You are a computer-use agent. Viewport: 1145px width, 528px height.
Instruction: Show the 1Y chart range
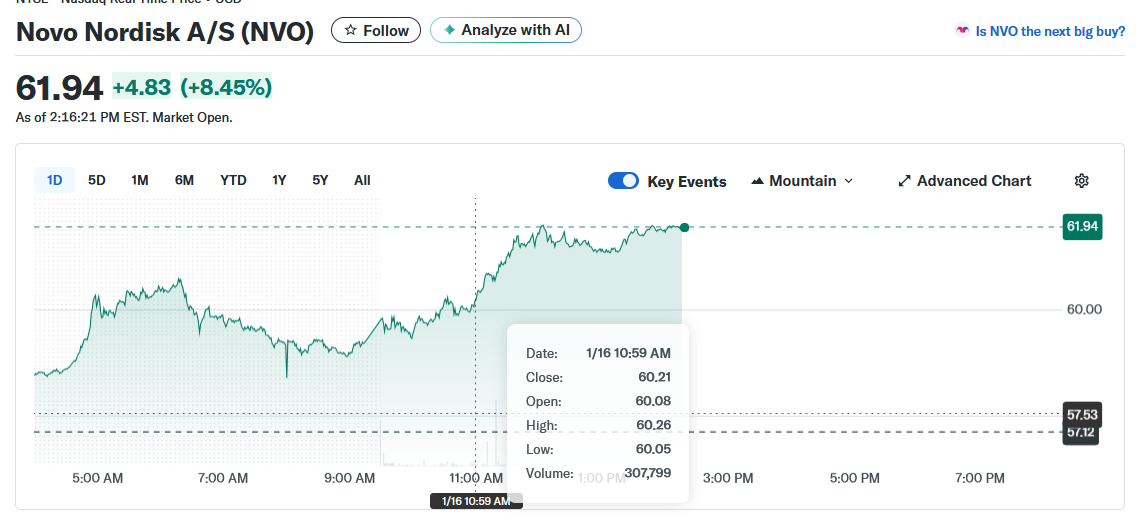(x=279, y=180)
